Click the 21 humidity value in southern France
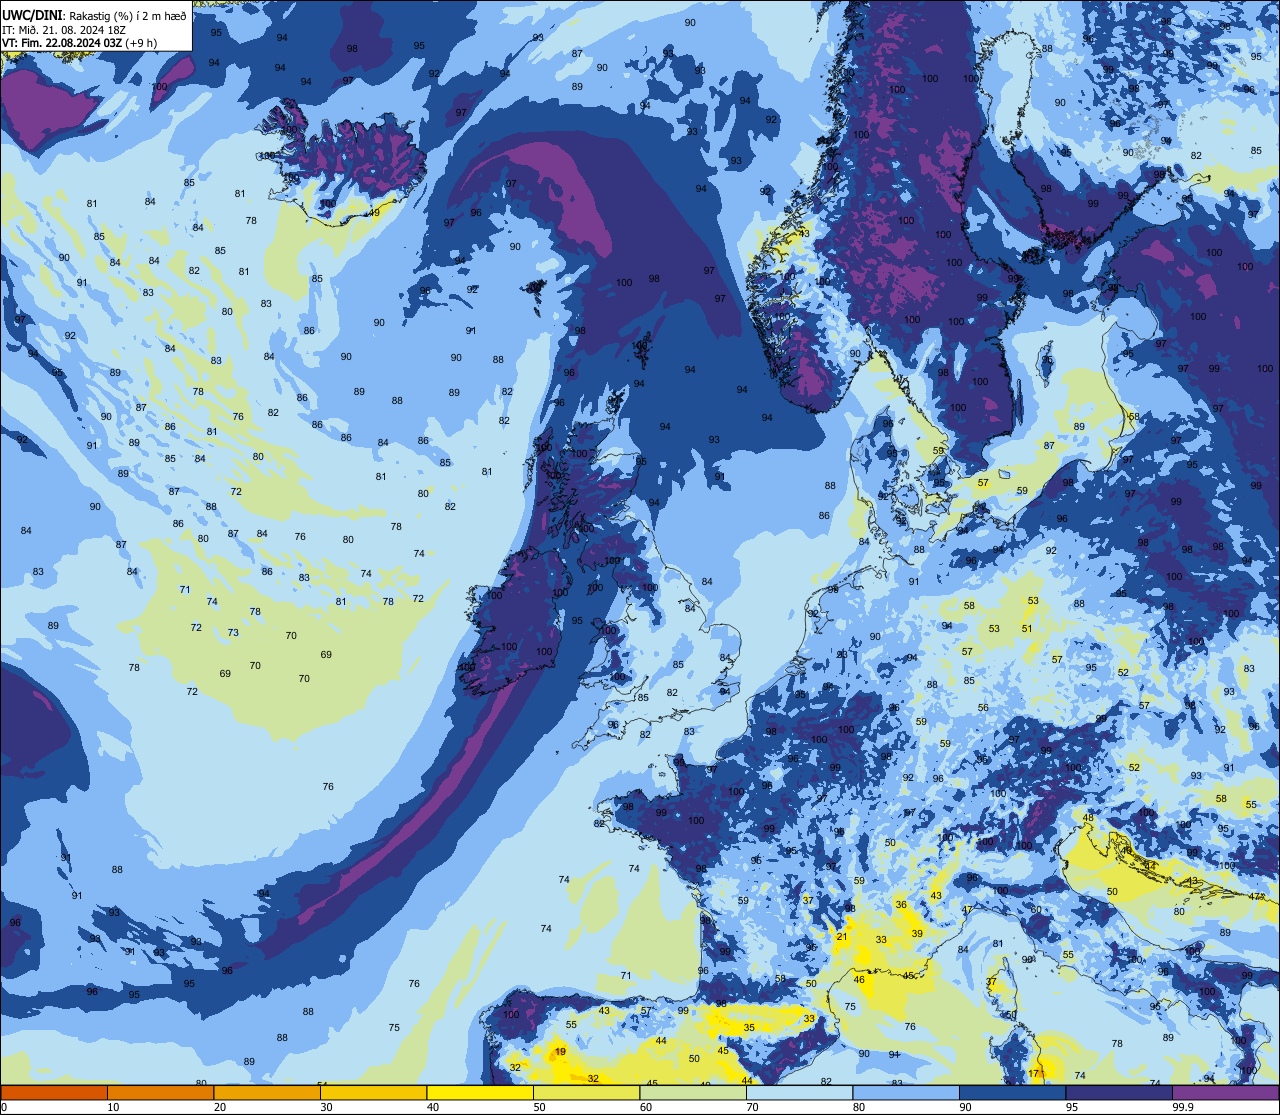 pyautogui.click(x=842, y=937)
